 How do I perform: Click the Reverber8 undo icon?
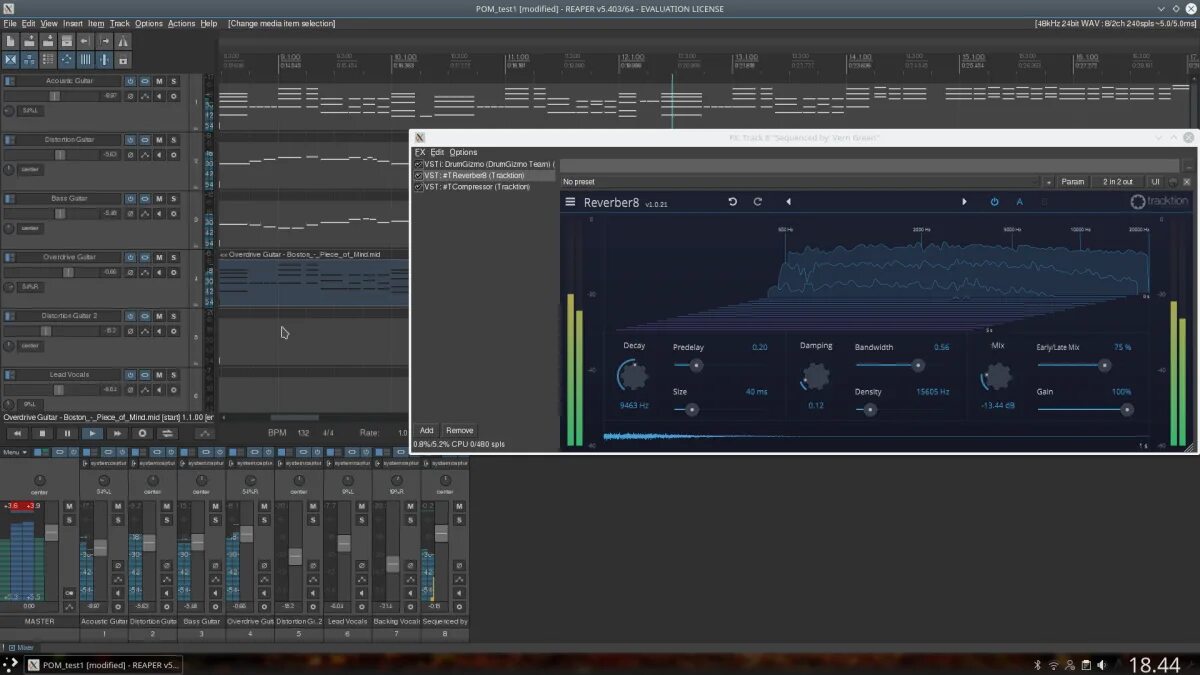732,202
